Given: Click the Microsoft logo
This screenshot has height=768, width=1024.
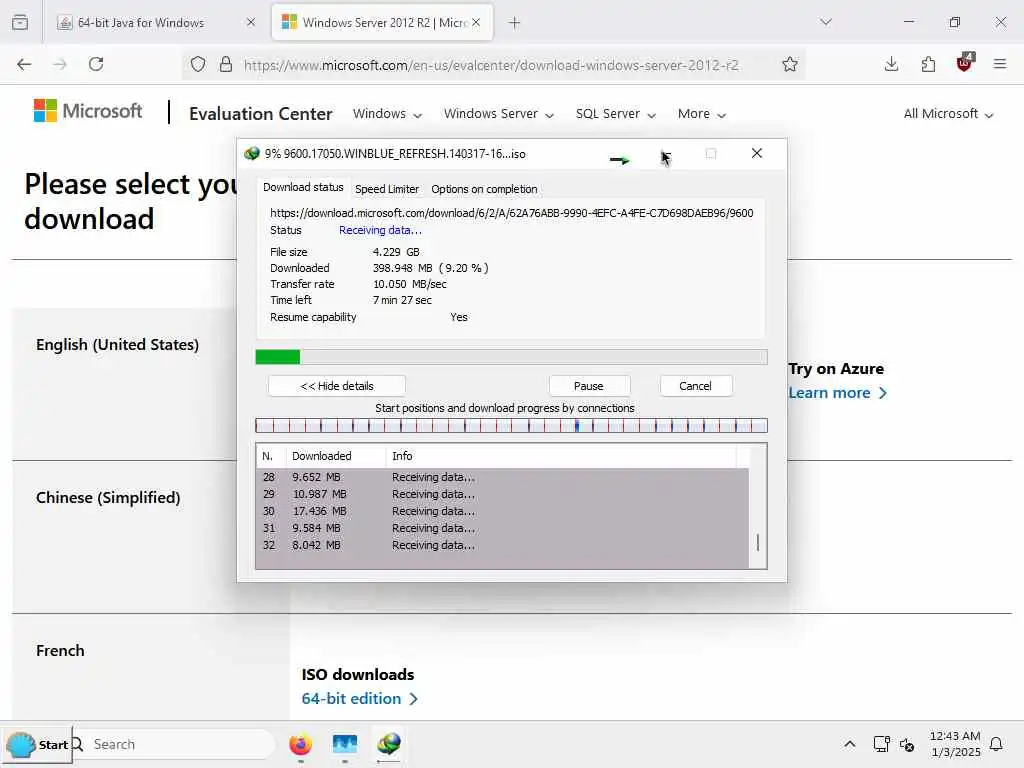Looking at the screenshot, I should point(88,111).
